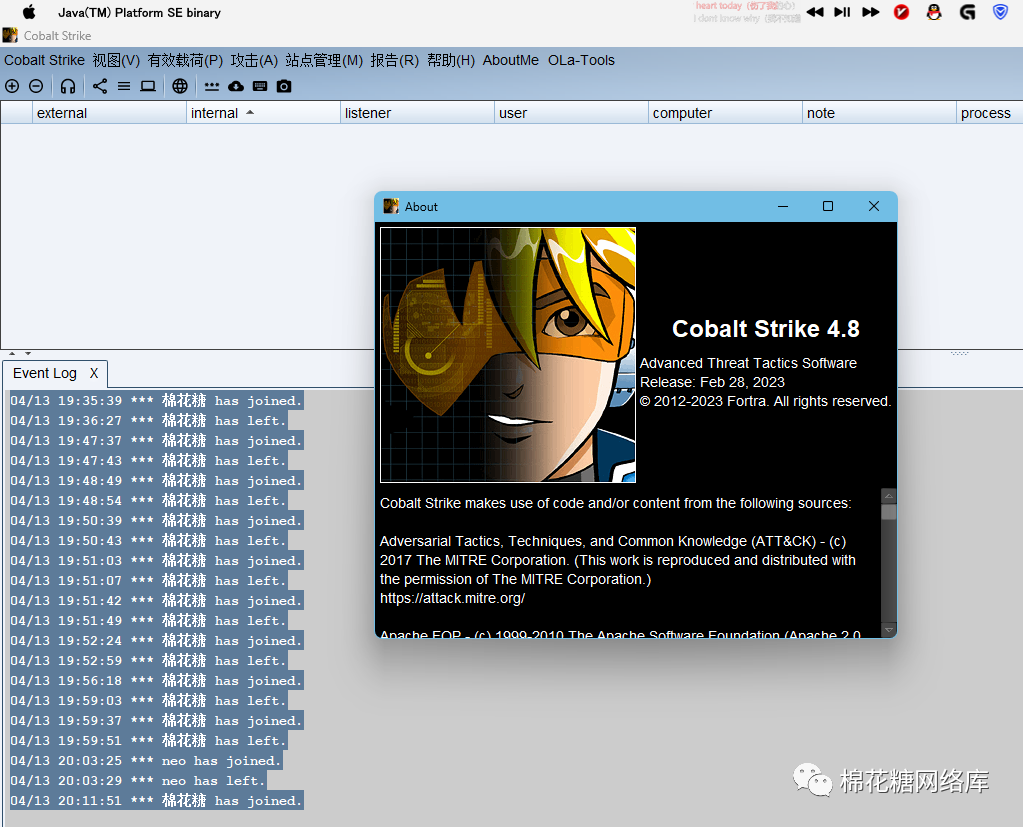Sort by the process column header
Viewport: 1023px width, 827px height.
pyautogui.click(x=990, y=113)
